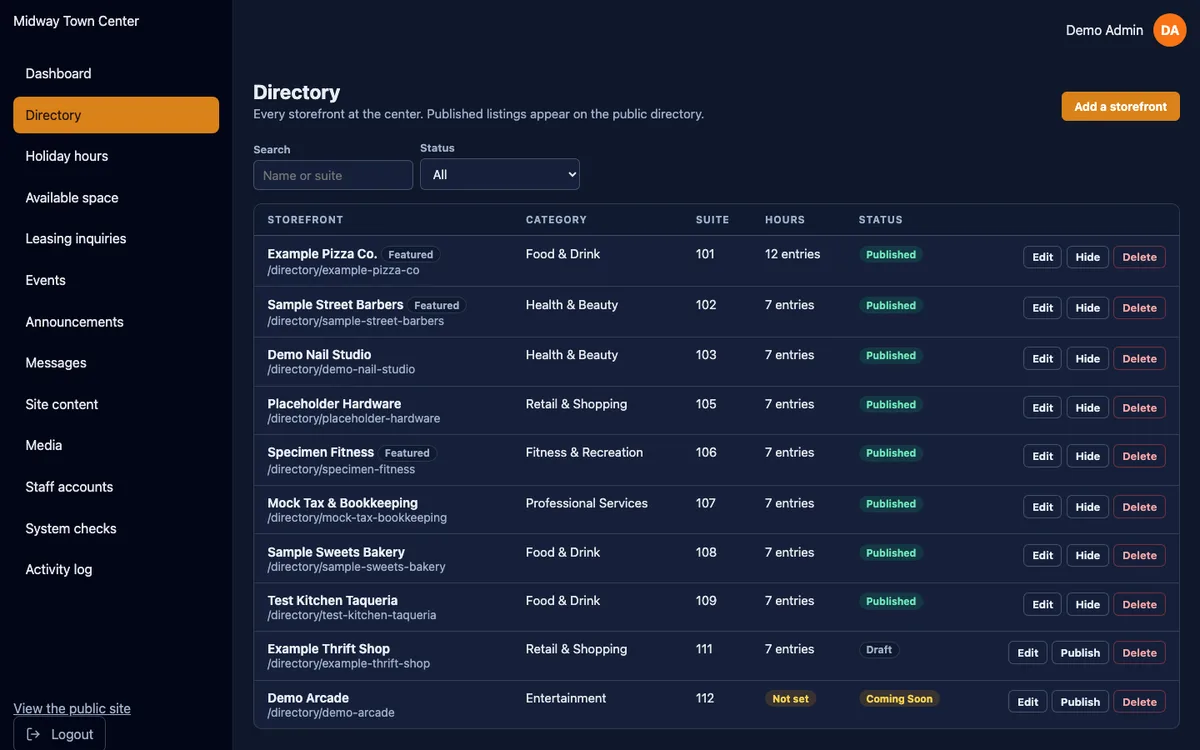Delete Example Pizza Co. listing
The image size is (1200, 750).
pos(1139,257)
